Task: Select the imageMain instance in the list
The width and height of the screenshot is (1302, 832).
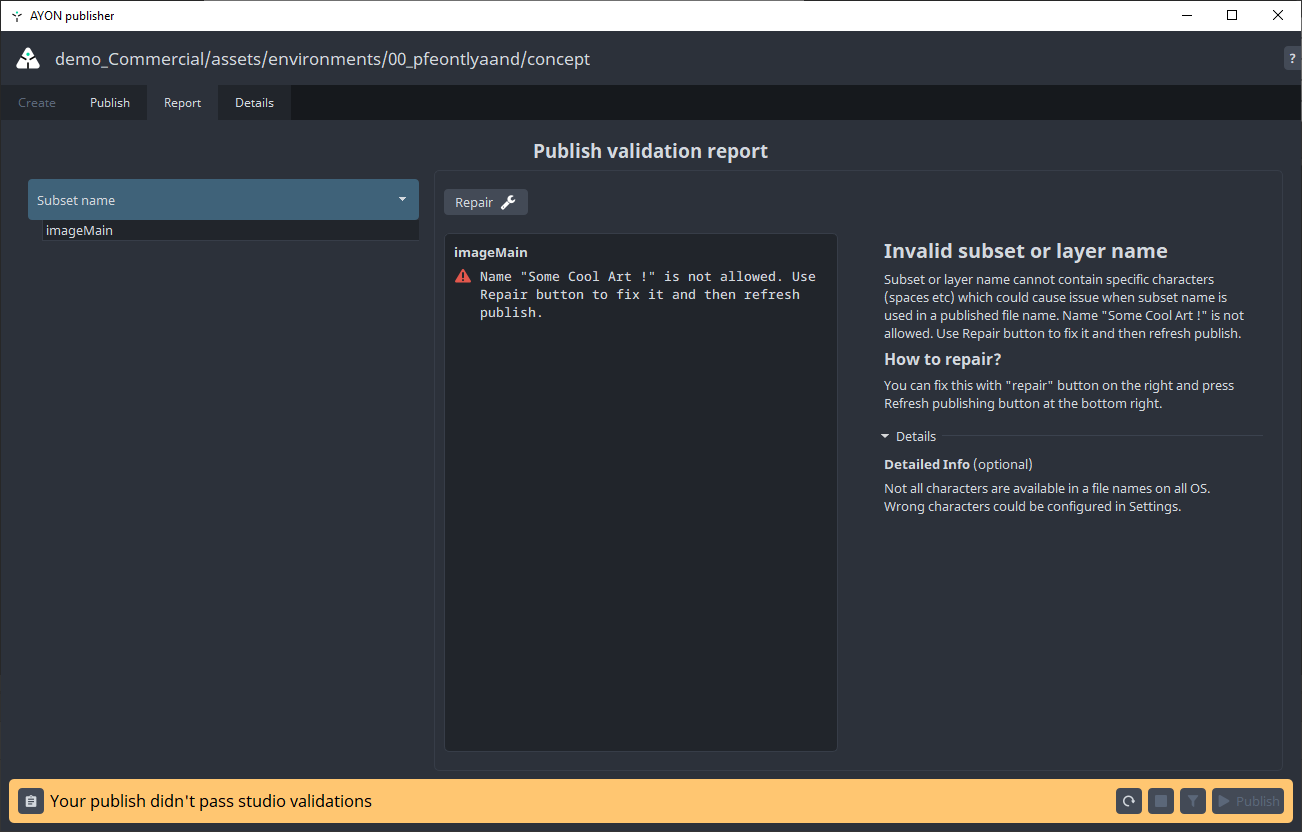Action: 231,230
